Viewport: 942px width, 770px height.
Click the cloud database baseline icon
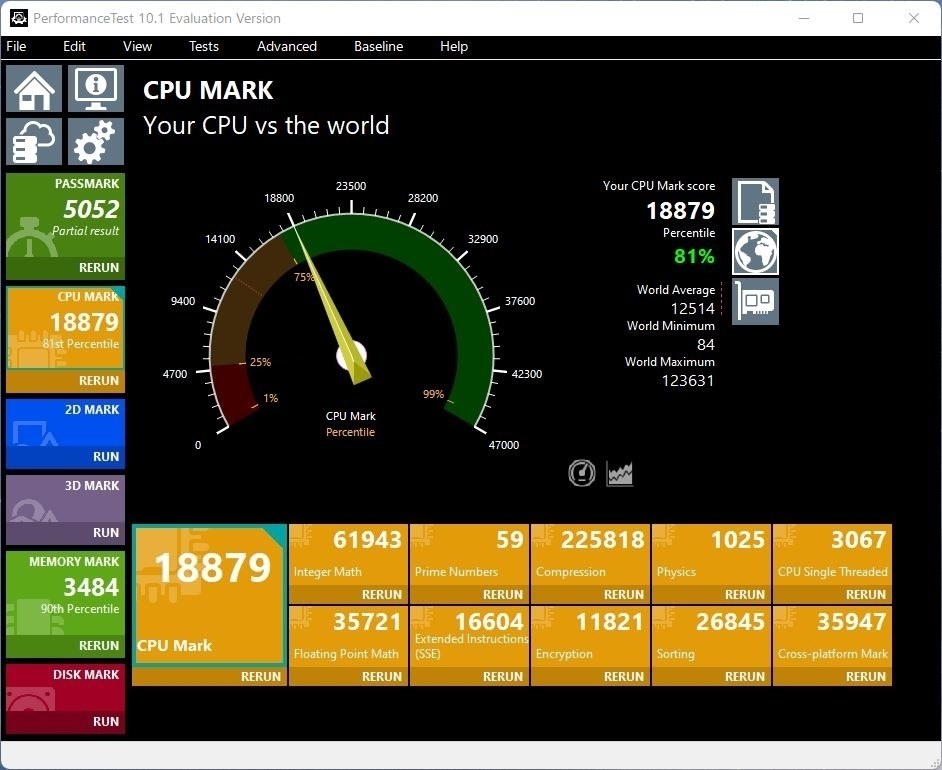(34, 142)
